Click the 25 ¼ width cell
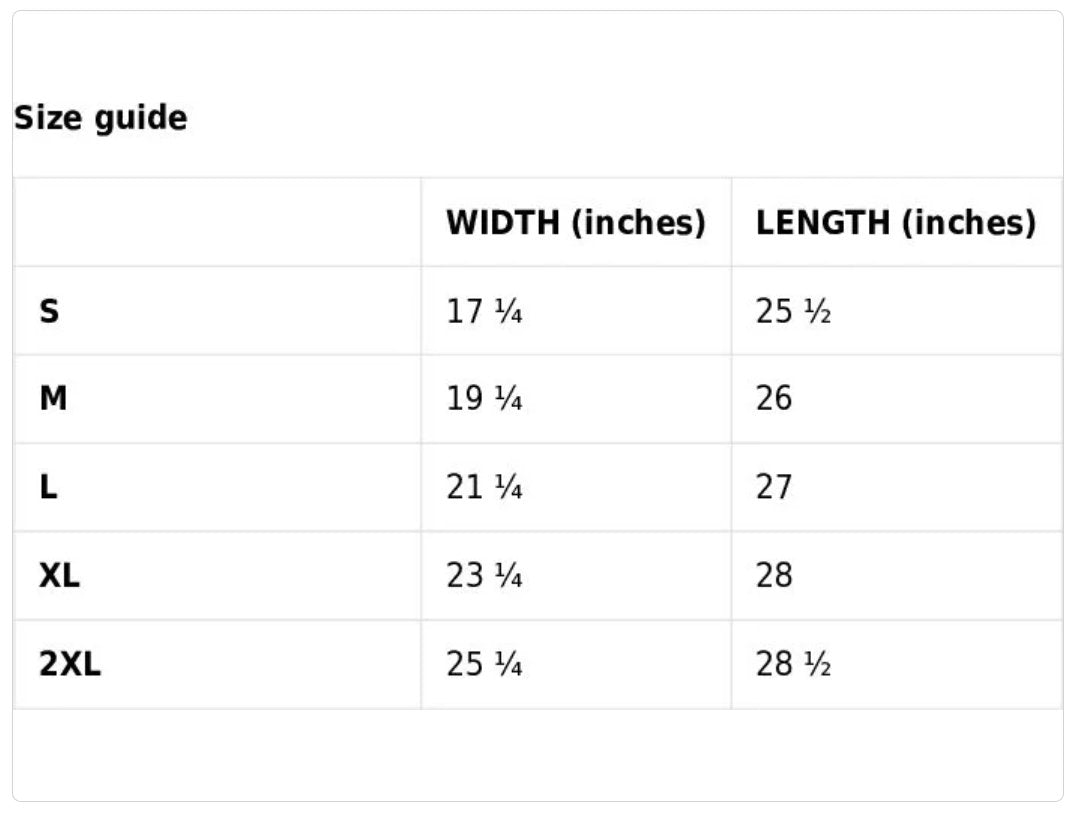 (484, 665)
